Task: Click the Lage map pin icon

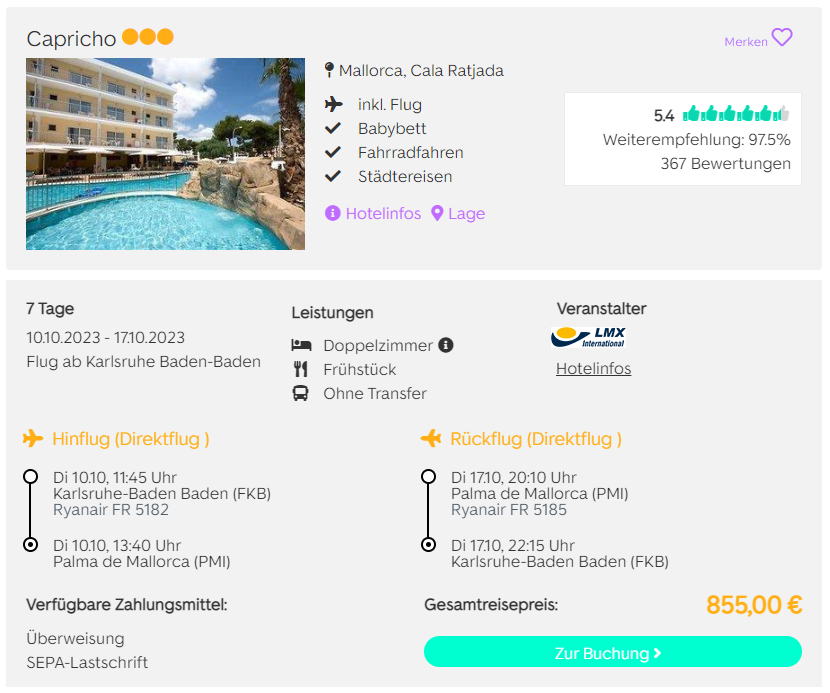Action: (x=437, y=213)
